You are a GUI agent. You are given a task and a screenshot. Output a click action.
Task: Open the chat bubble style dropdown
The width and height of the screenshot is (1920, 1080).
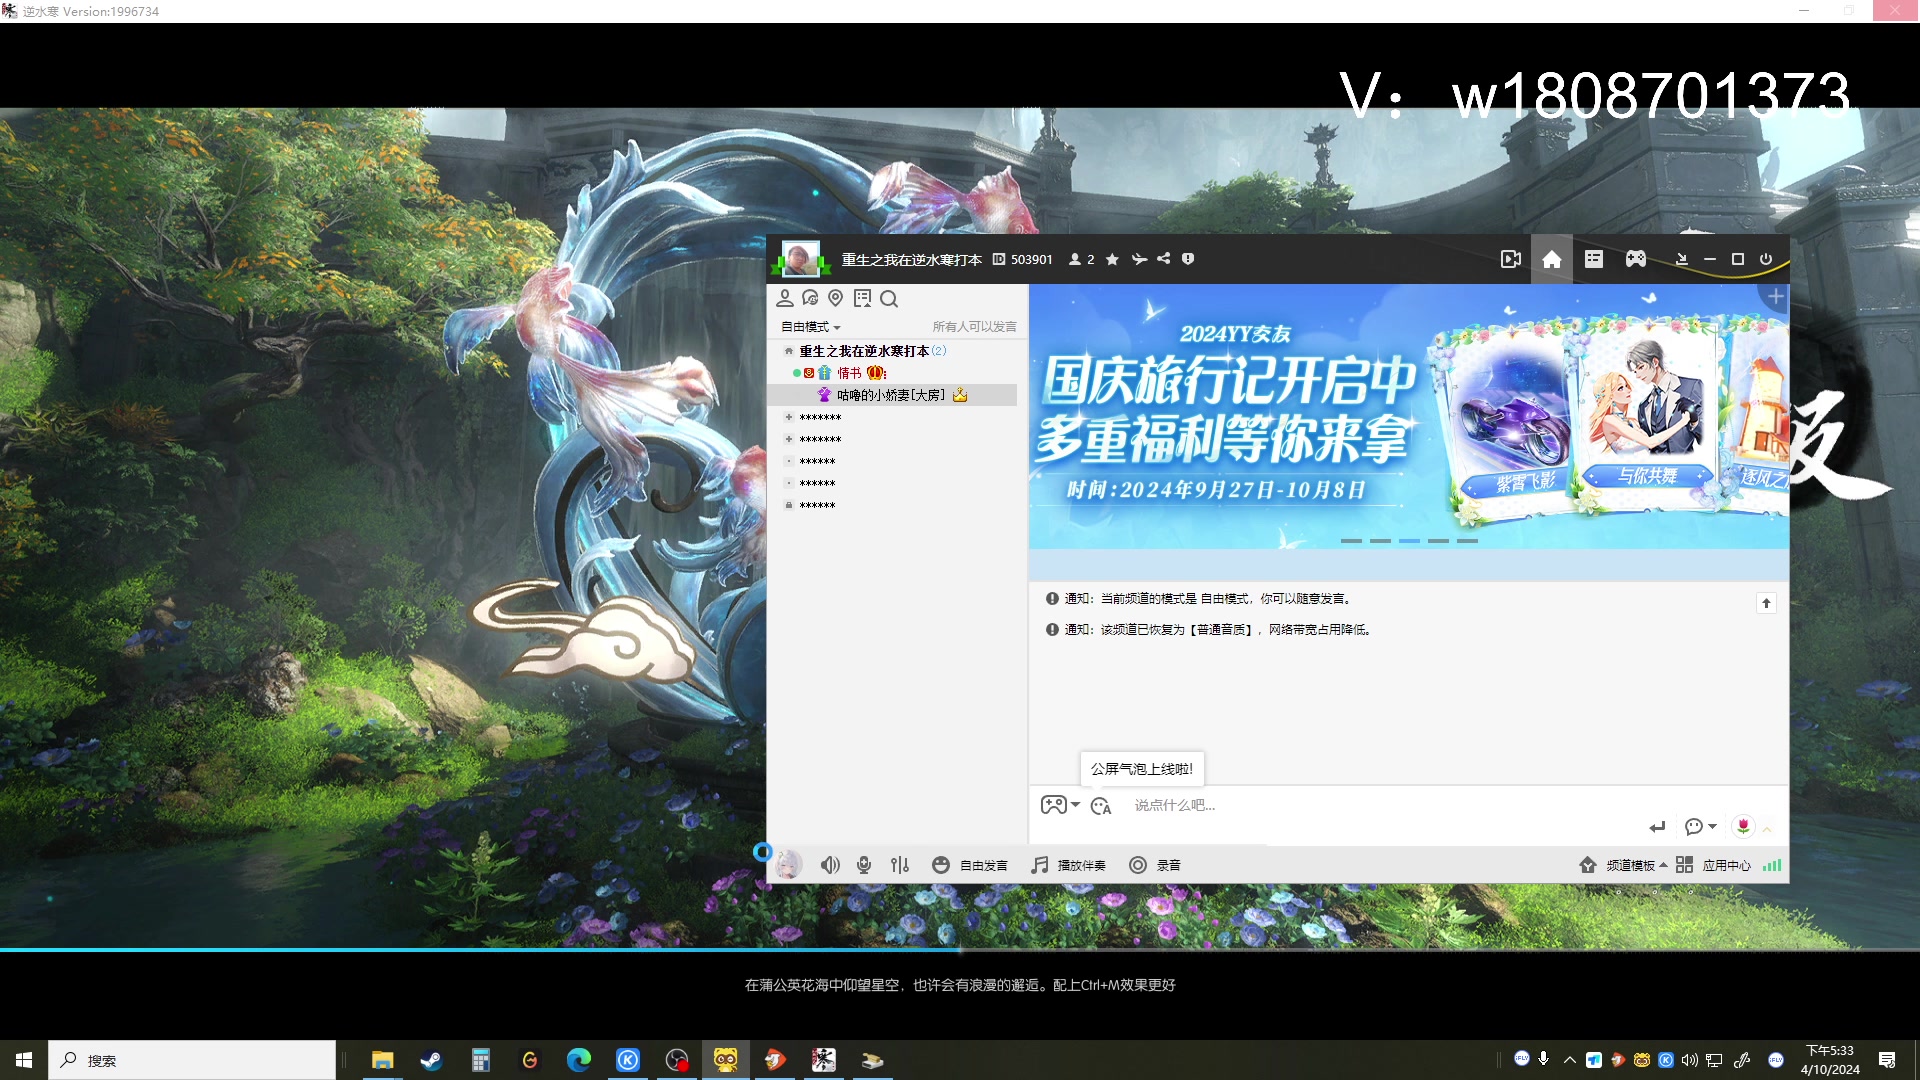[x=1700, y=827]
